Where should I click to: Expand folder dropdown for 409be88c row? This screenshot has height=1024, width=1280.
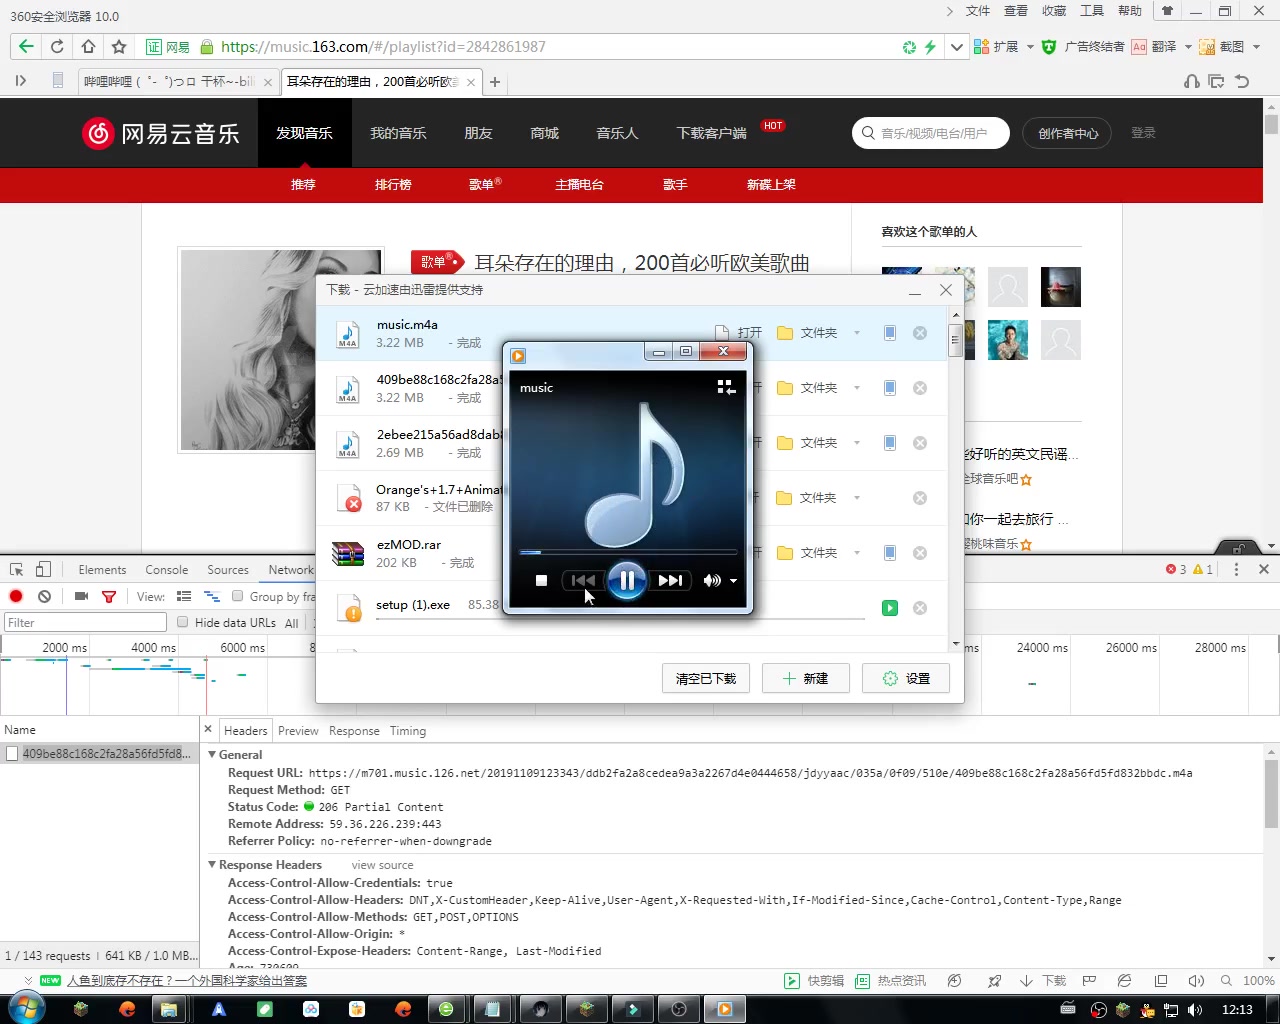[857, 388]
